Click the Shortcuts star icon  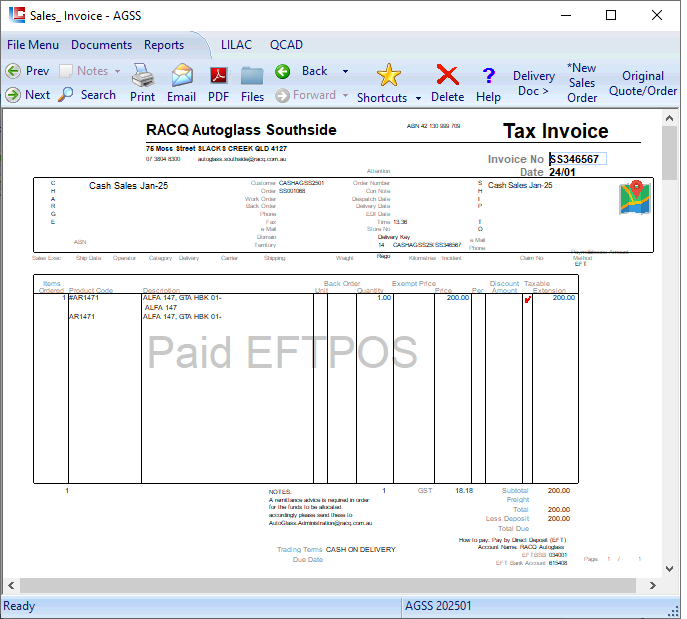coord(389,75)
